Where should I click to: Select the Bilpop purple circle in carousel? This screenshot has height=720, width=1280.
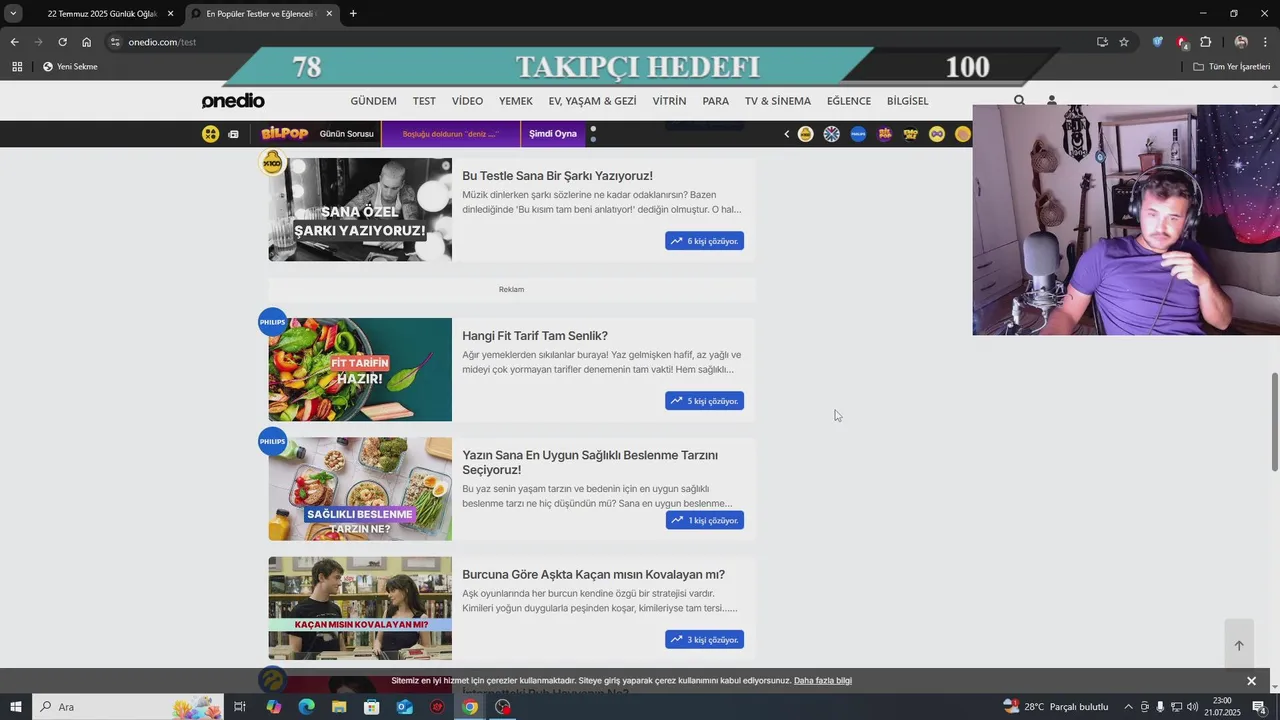pyautogui.click(x=884, y=134)
